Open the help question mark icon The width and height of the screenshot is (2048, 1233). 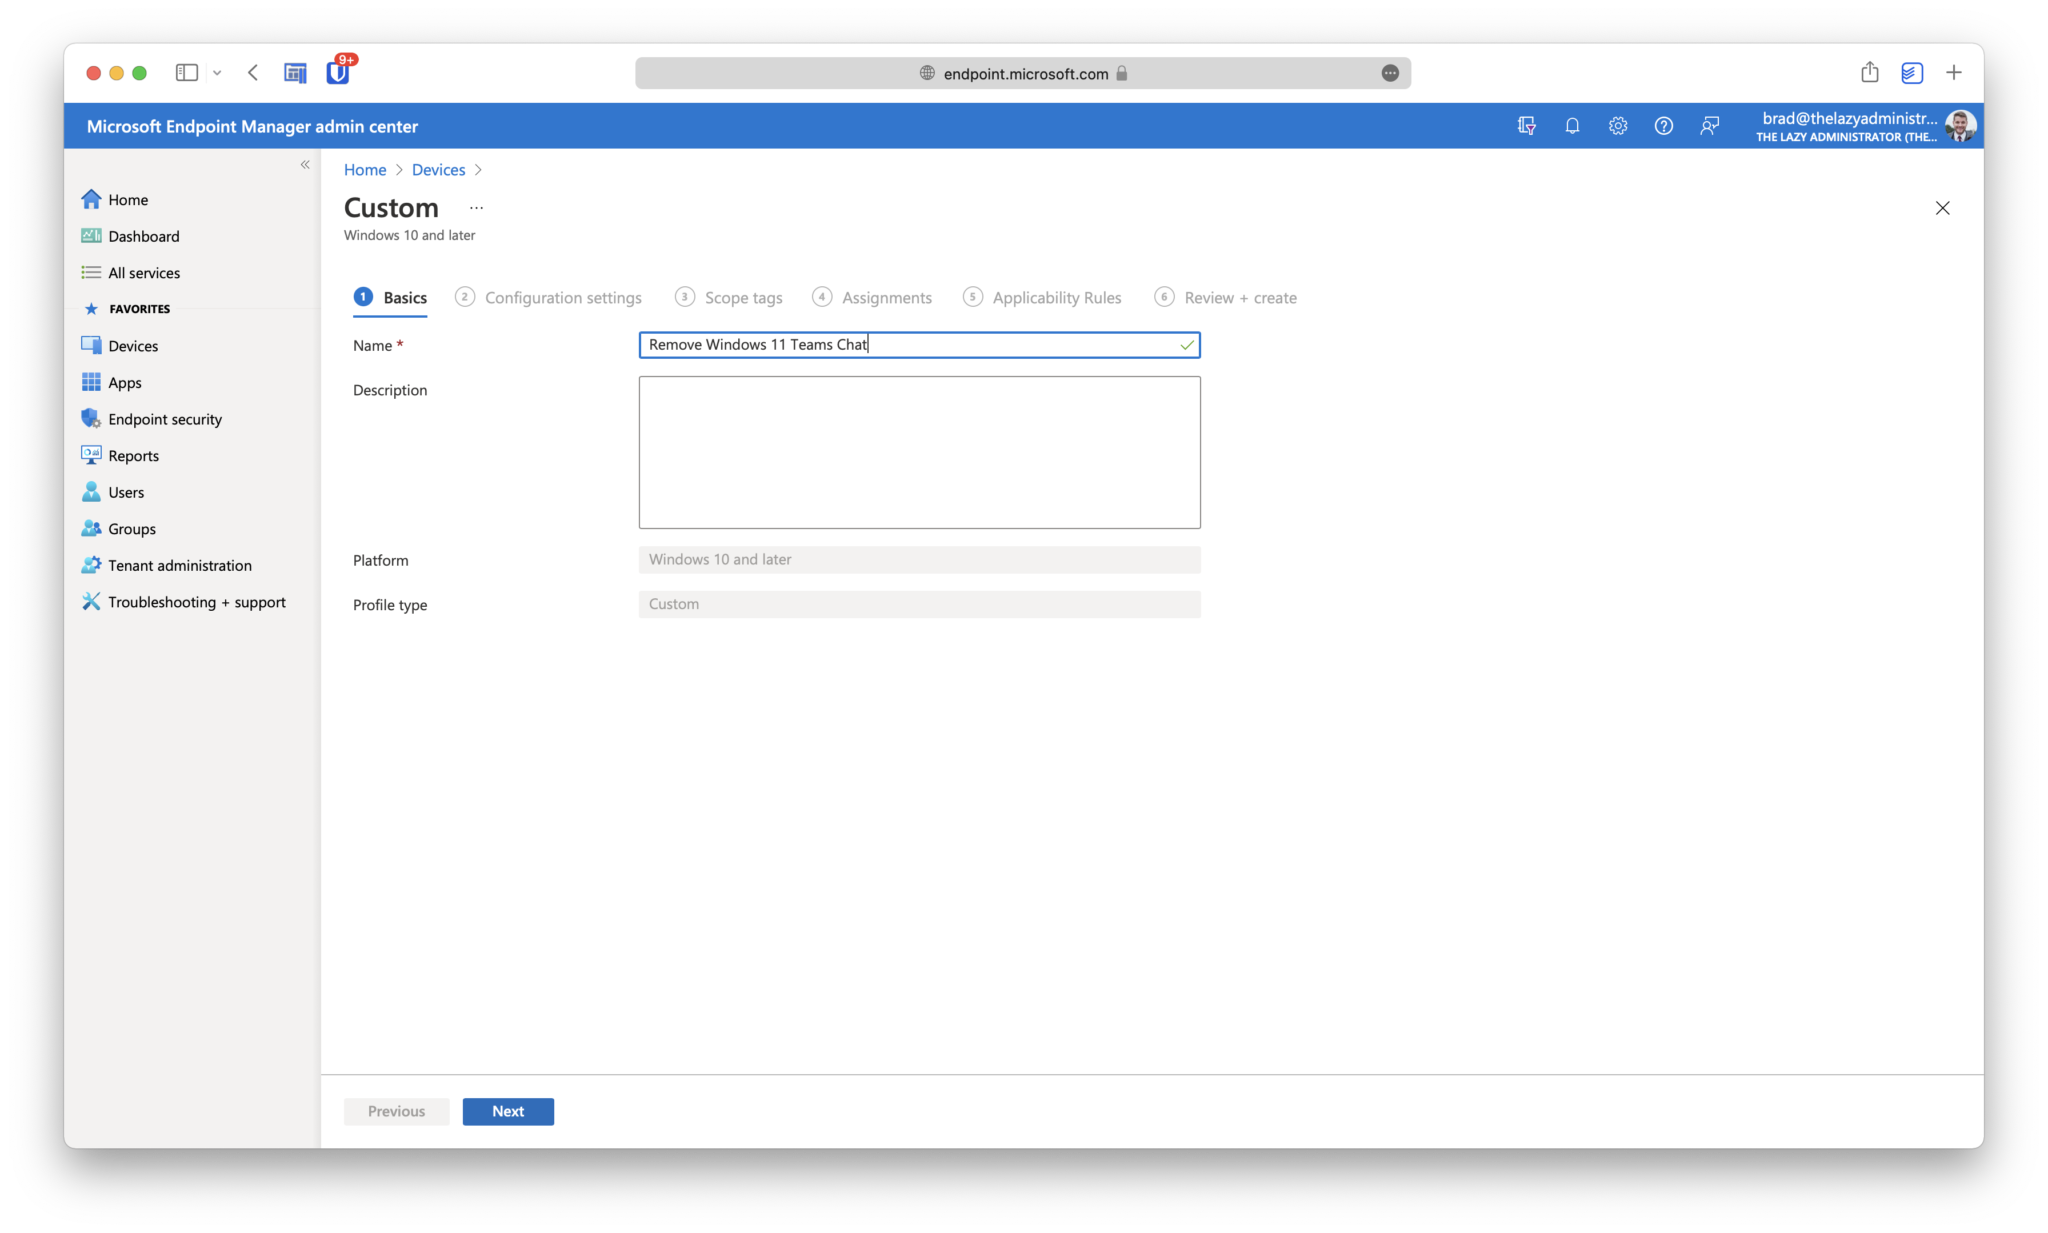click(1663, 126)
